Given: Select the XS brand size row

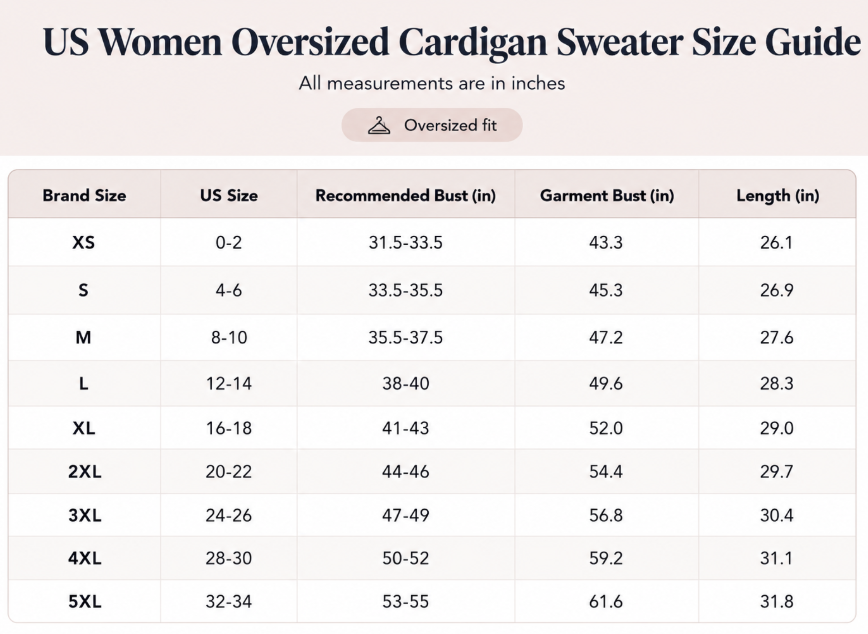Looking at the screenshot, I should 432,242.
